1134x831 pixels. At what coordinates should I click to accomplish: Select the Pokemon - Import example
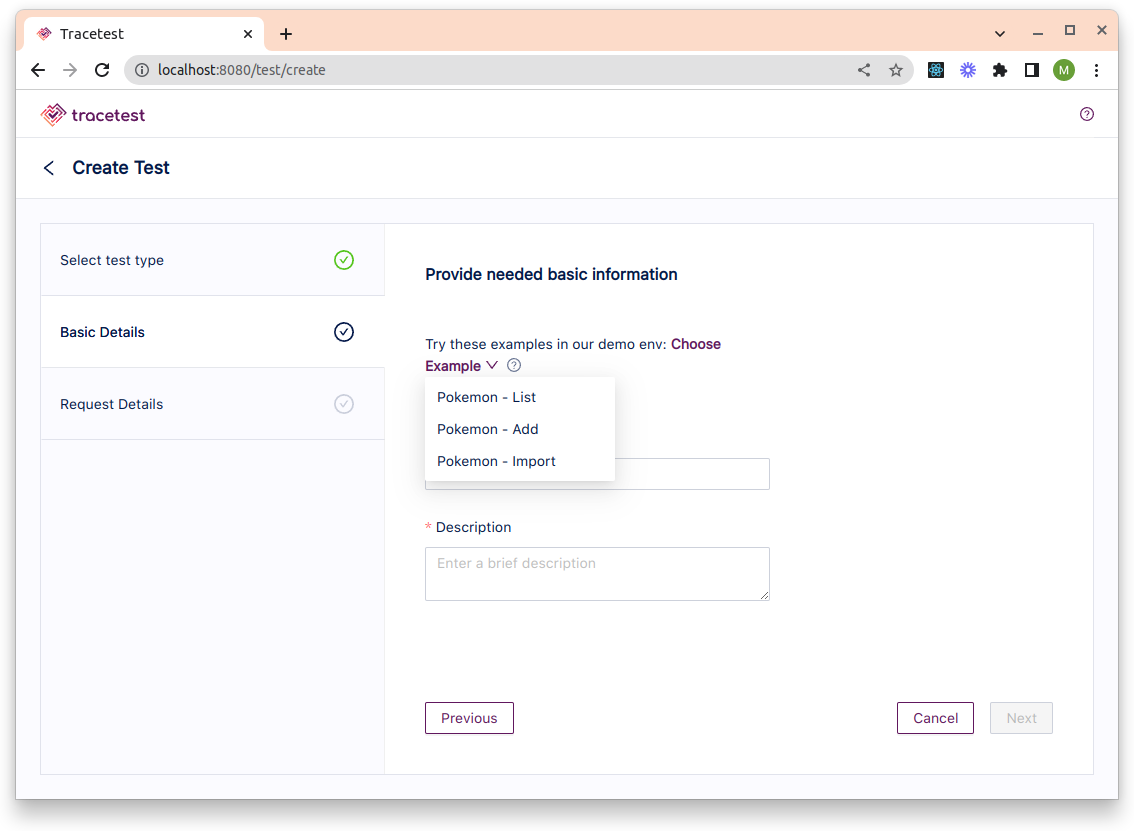[519, 461]
